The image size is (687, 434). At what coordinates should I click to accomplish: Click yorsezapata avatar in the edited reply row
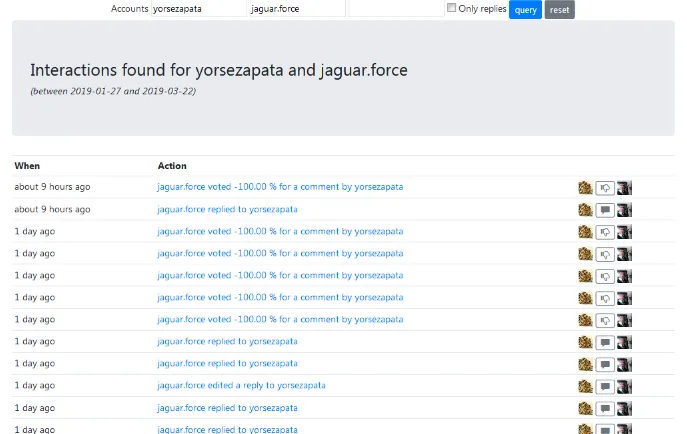(x=624, y=386)
